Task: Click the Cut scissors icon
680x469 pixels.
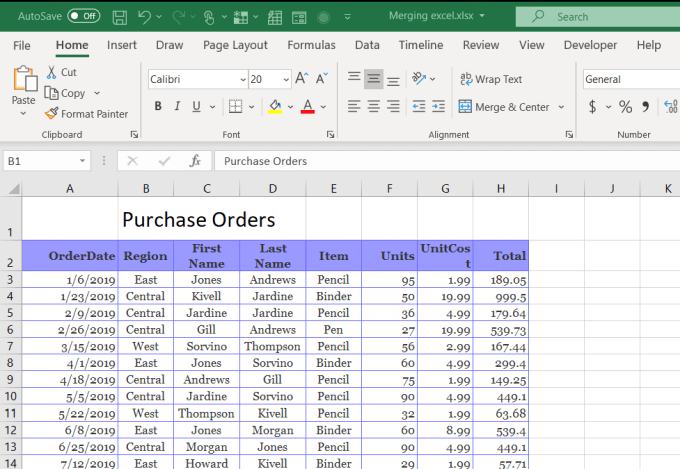Action: (x=52, y=72)
